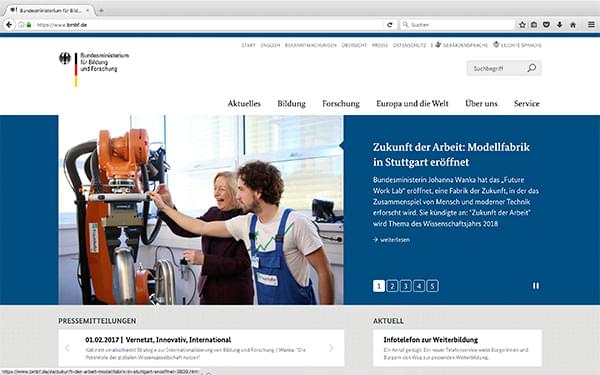Close the Bundesministerium tab
The image size is (600, 375).
click(x=87, y=10)
